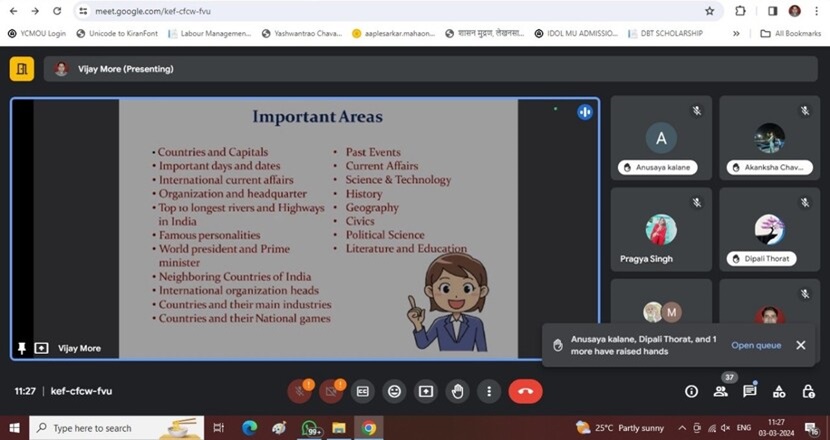The width and height of the screenshot is (830, 440).
Task: Reload the Google Meet page
Action: (x=57, y=11)
